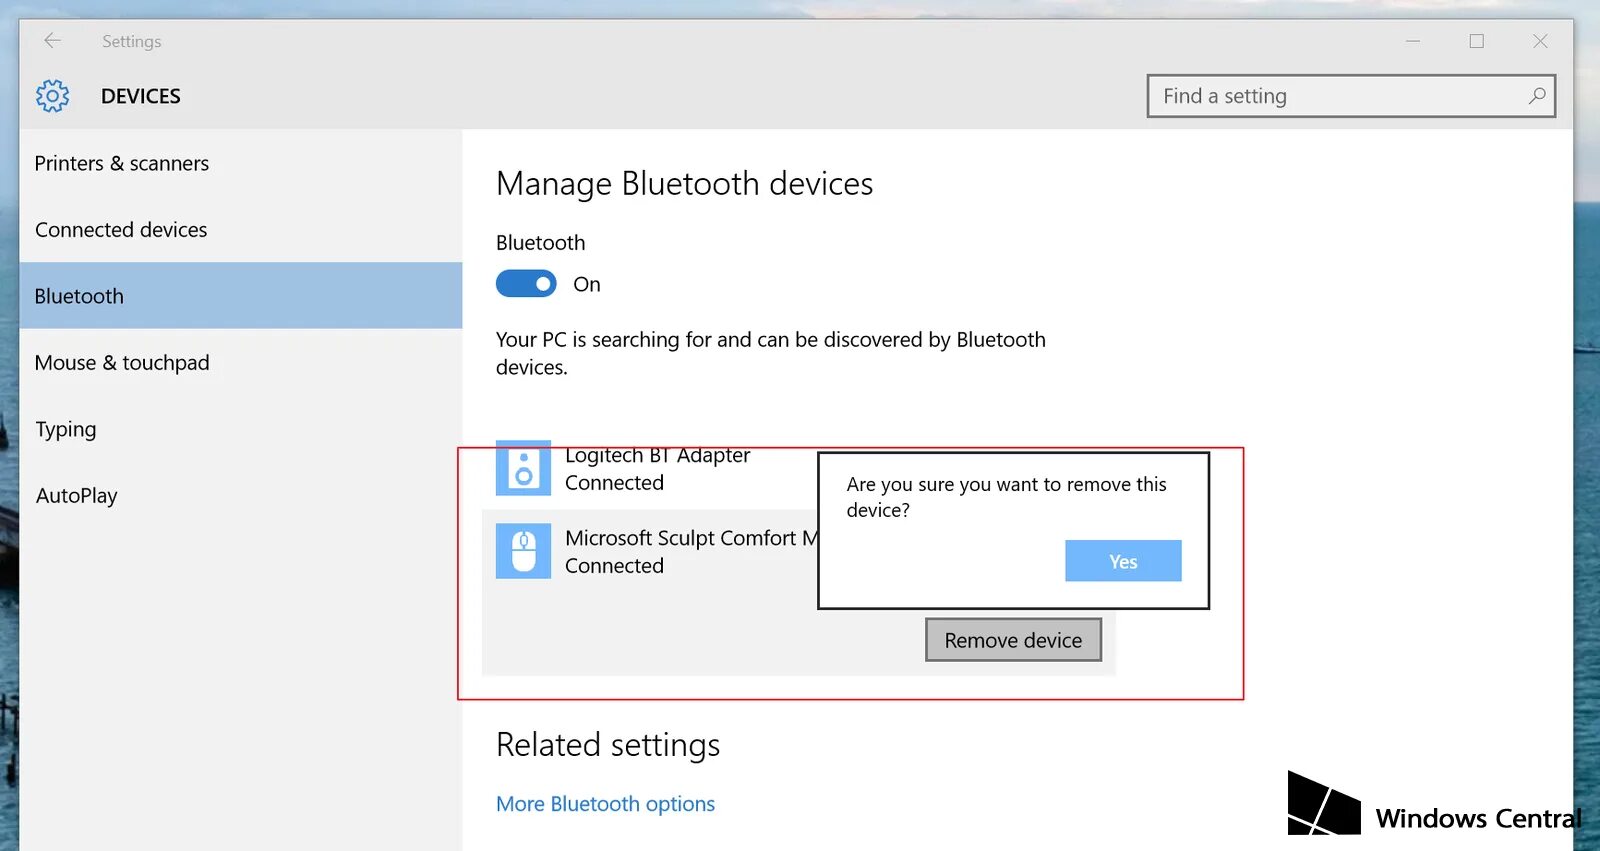Maximize the Settings window

coord(1477,41)
